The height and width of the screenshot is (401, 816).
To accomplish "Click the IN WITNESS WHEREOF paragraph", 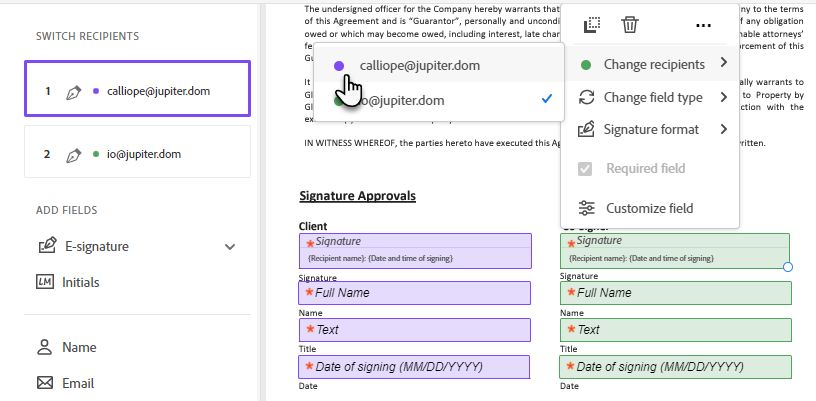I will 535,143.
